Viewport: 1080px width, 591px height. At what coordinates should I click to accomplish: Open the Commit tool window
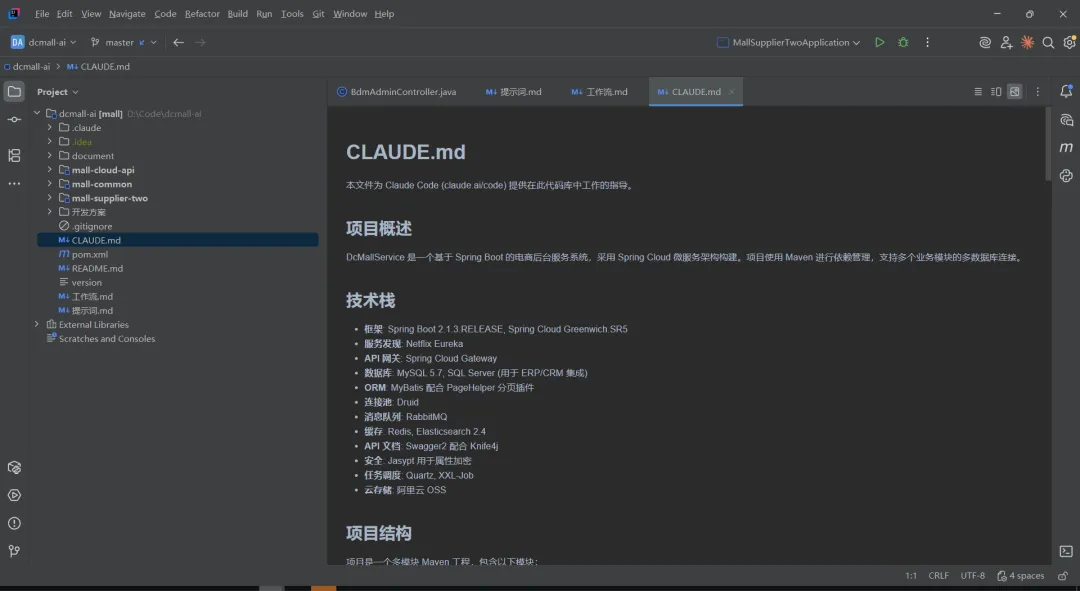click(14, 120)
